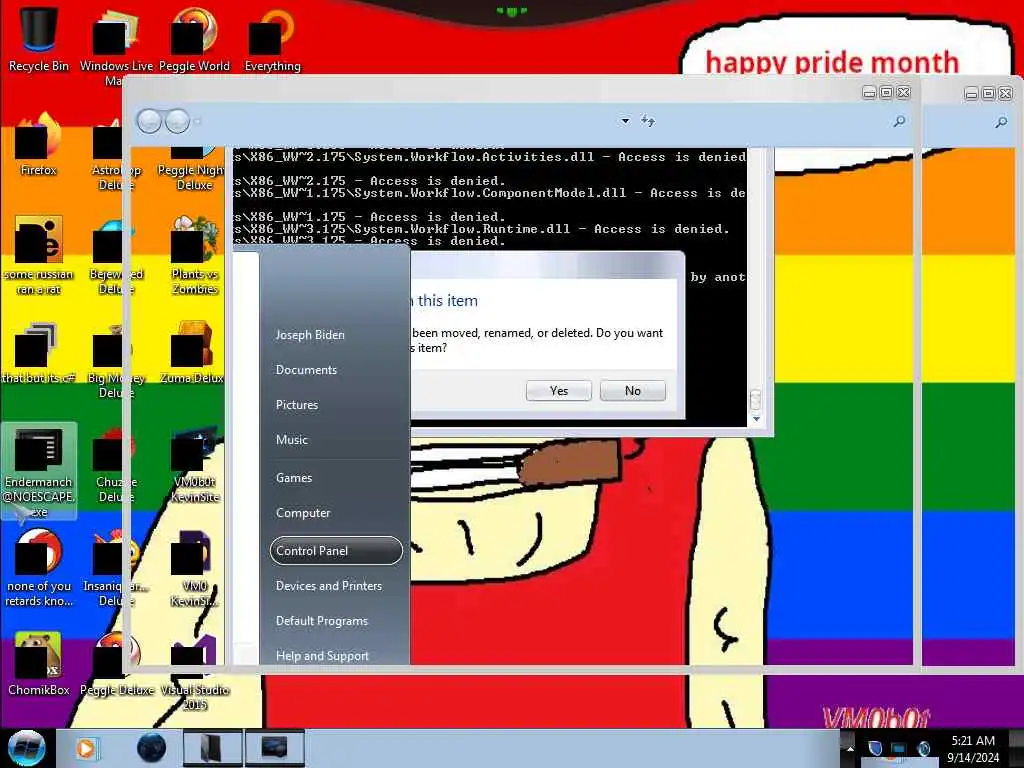Viewport: 1024px width, 768px height.
Task: Click the search magnifier in the rear Explorer window
Action: tap(1000, 121)
